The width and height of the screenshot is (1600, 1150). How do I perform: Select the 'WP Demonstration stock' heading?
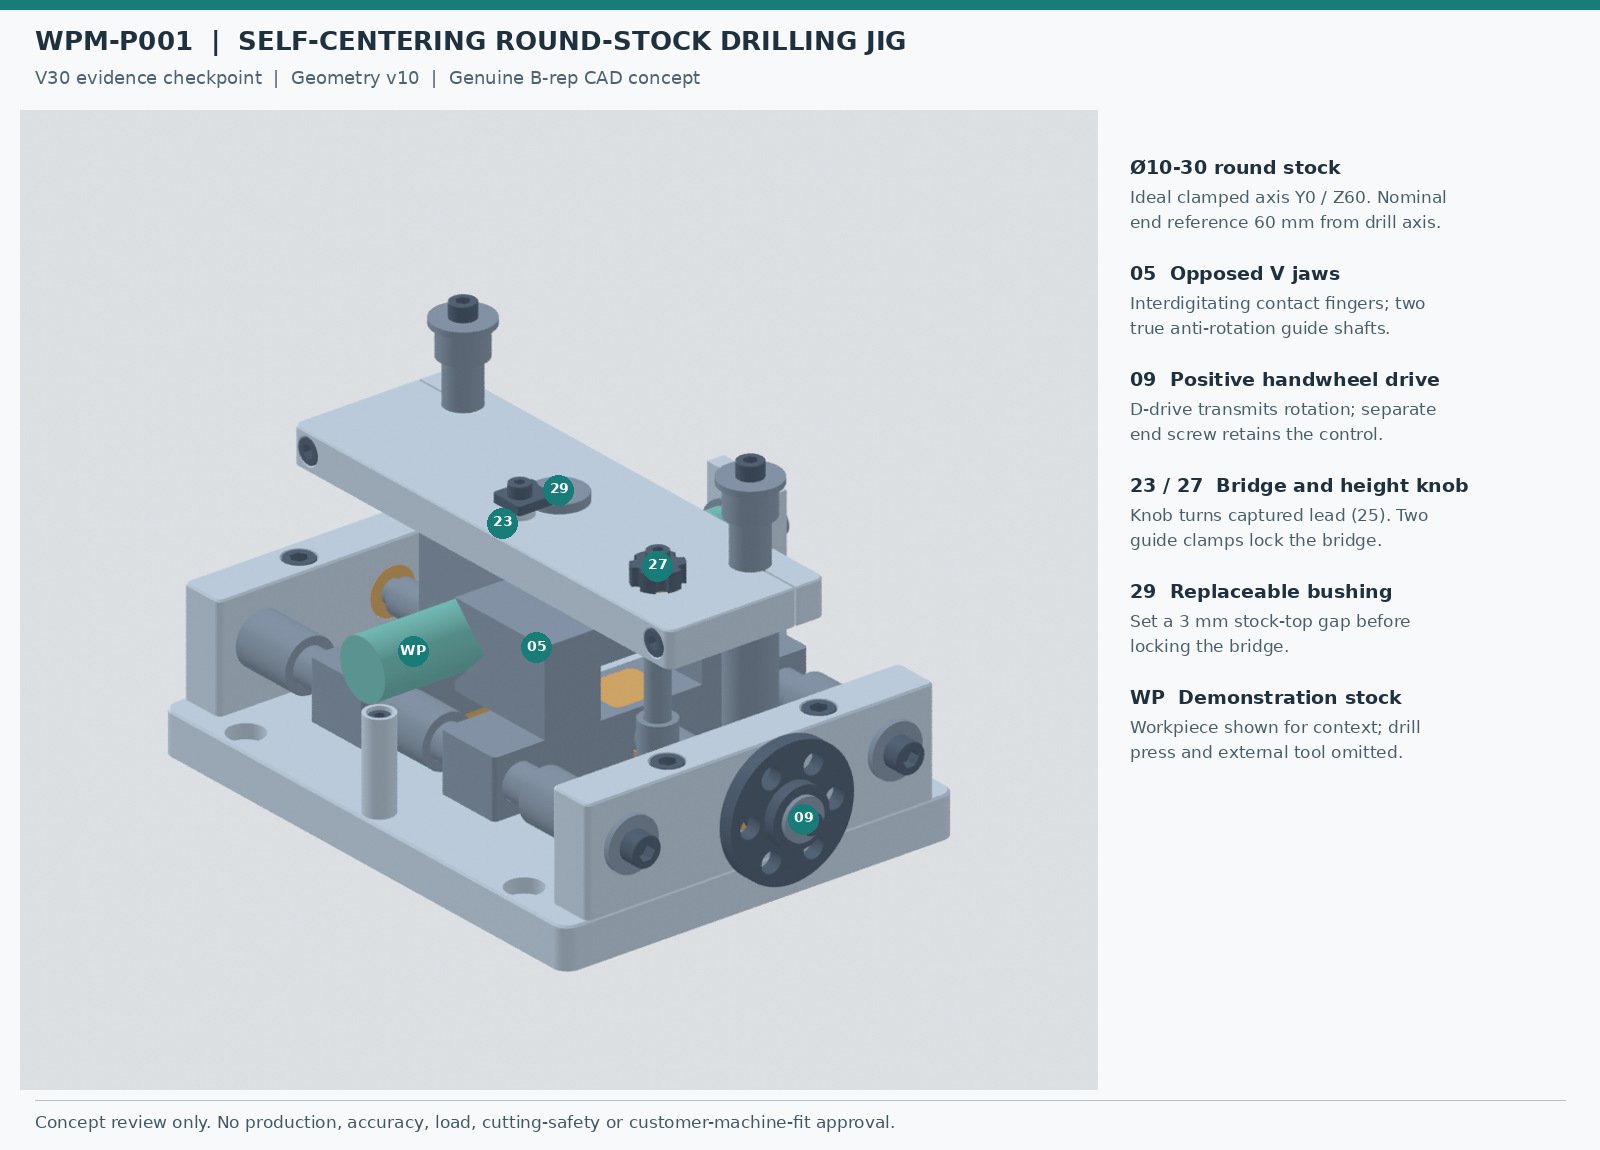point(1266,698)
